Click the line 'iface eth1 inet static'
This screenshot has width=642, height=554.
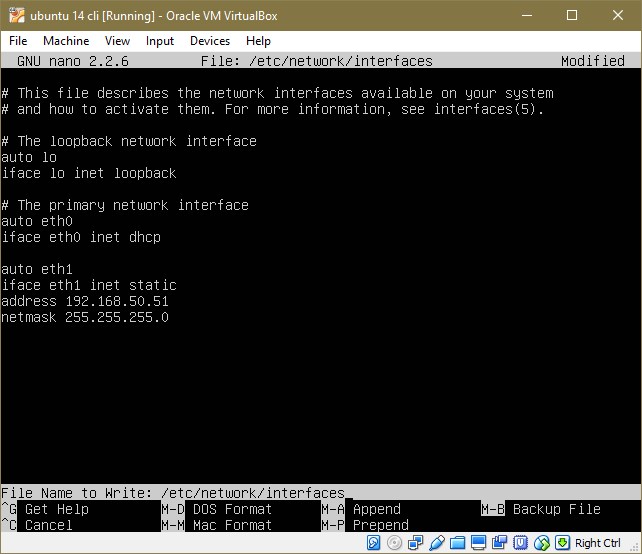(89, 285)
